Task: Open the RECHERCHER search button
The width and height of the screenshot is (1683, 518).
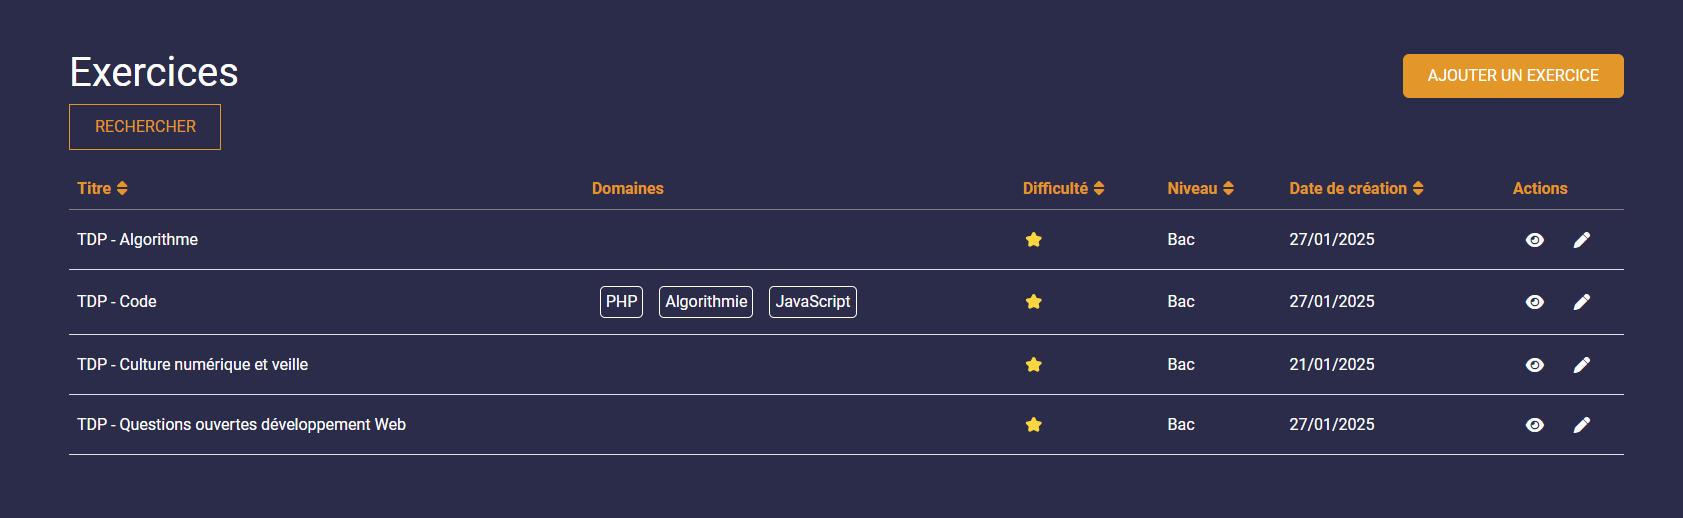Action: 145,127
